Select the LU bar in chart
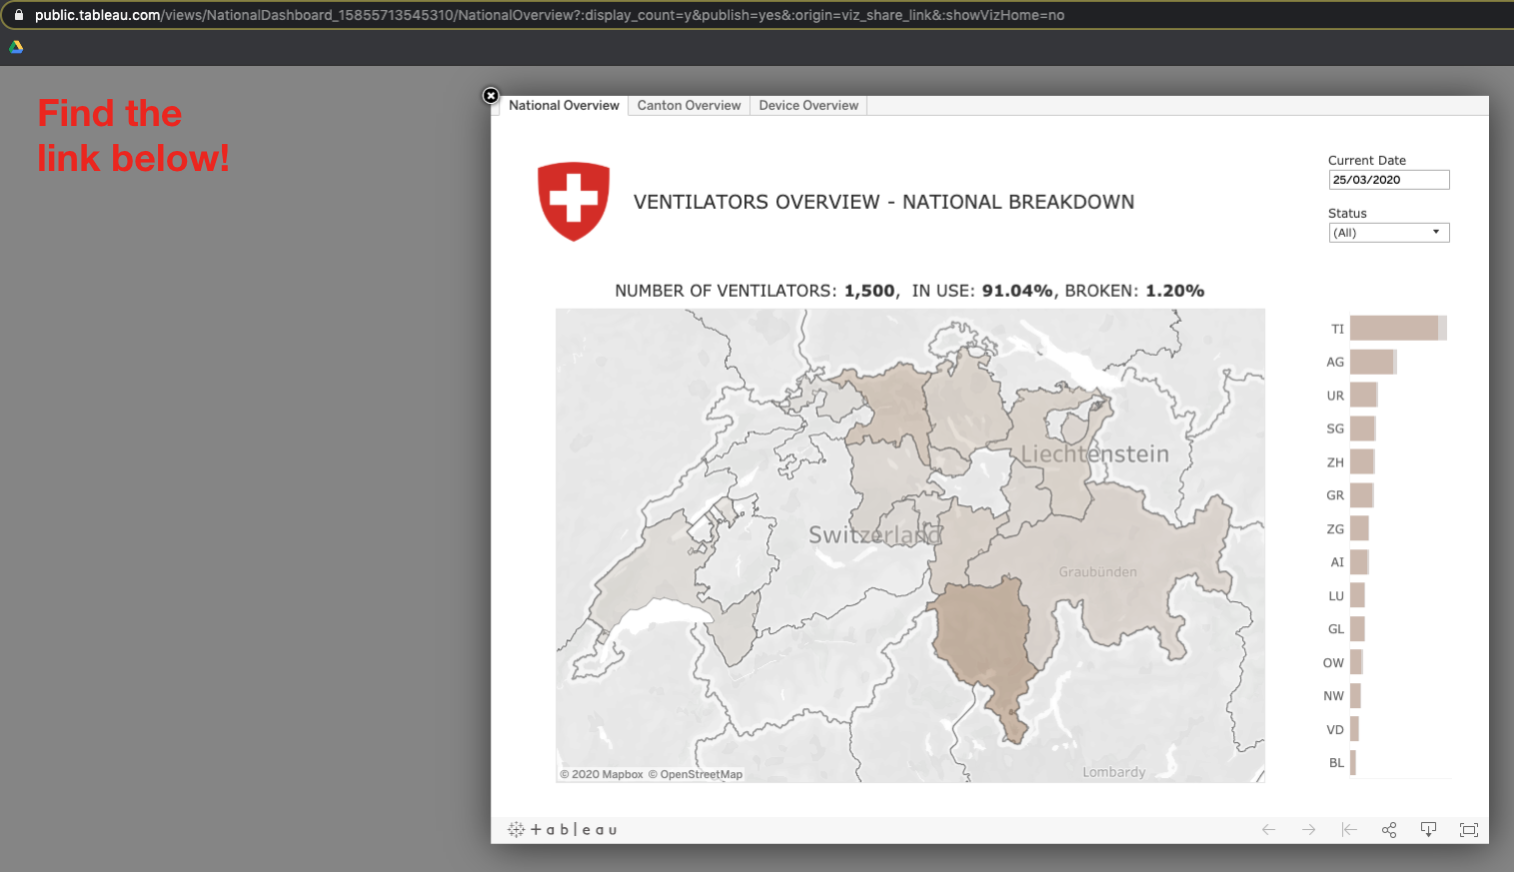This screenshot has width=1514, height=872. [x=1358, y=596]
